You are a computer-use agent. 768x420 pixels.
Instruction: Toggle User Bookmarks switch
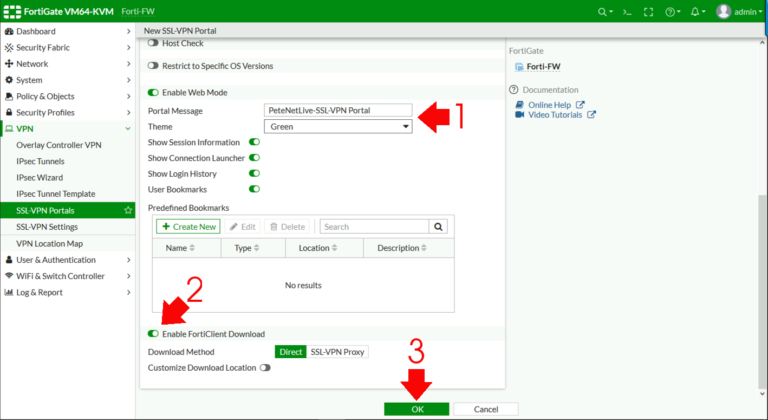[x=254, y=189]
